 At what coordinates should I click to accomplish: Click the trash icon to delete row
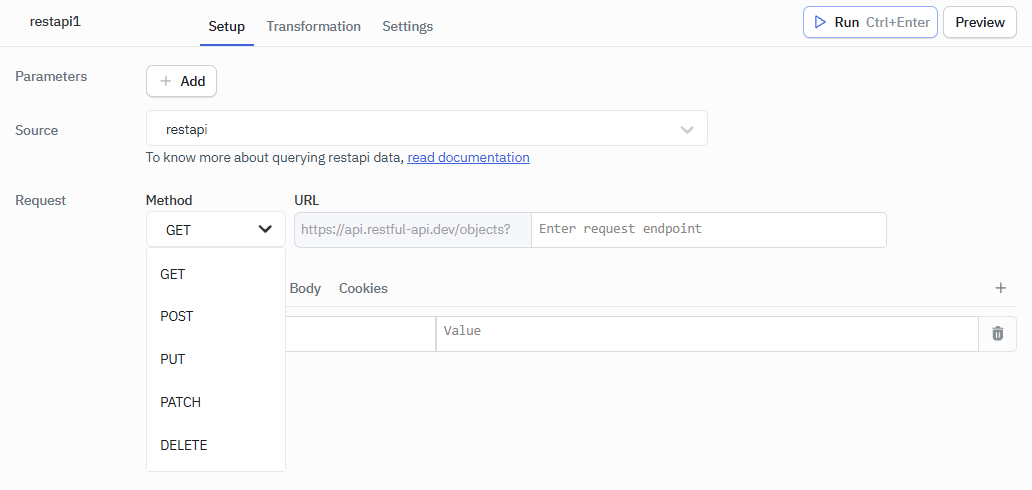pos(997,334)
